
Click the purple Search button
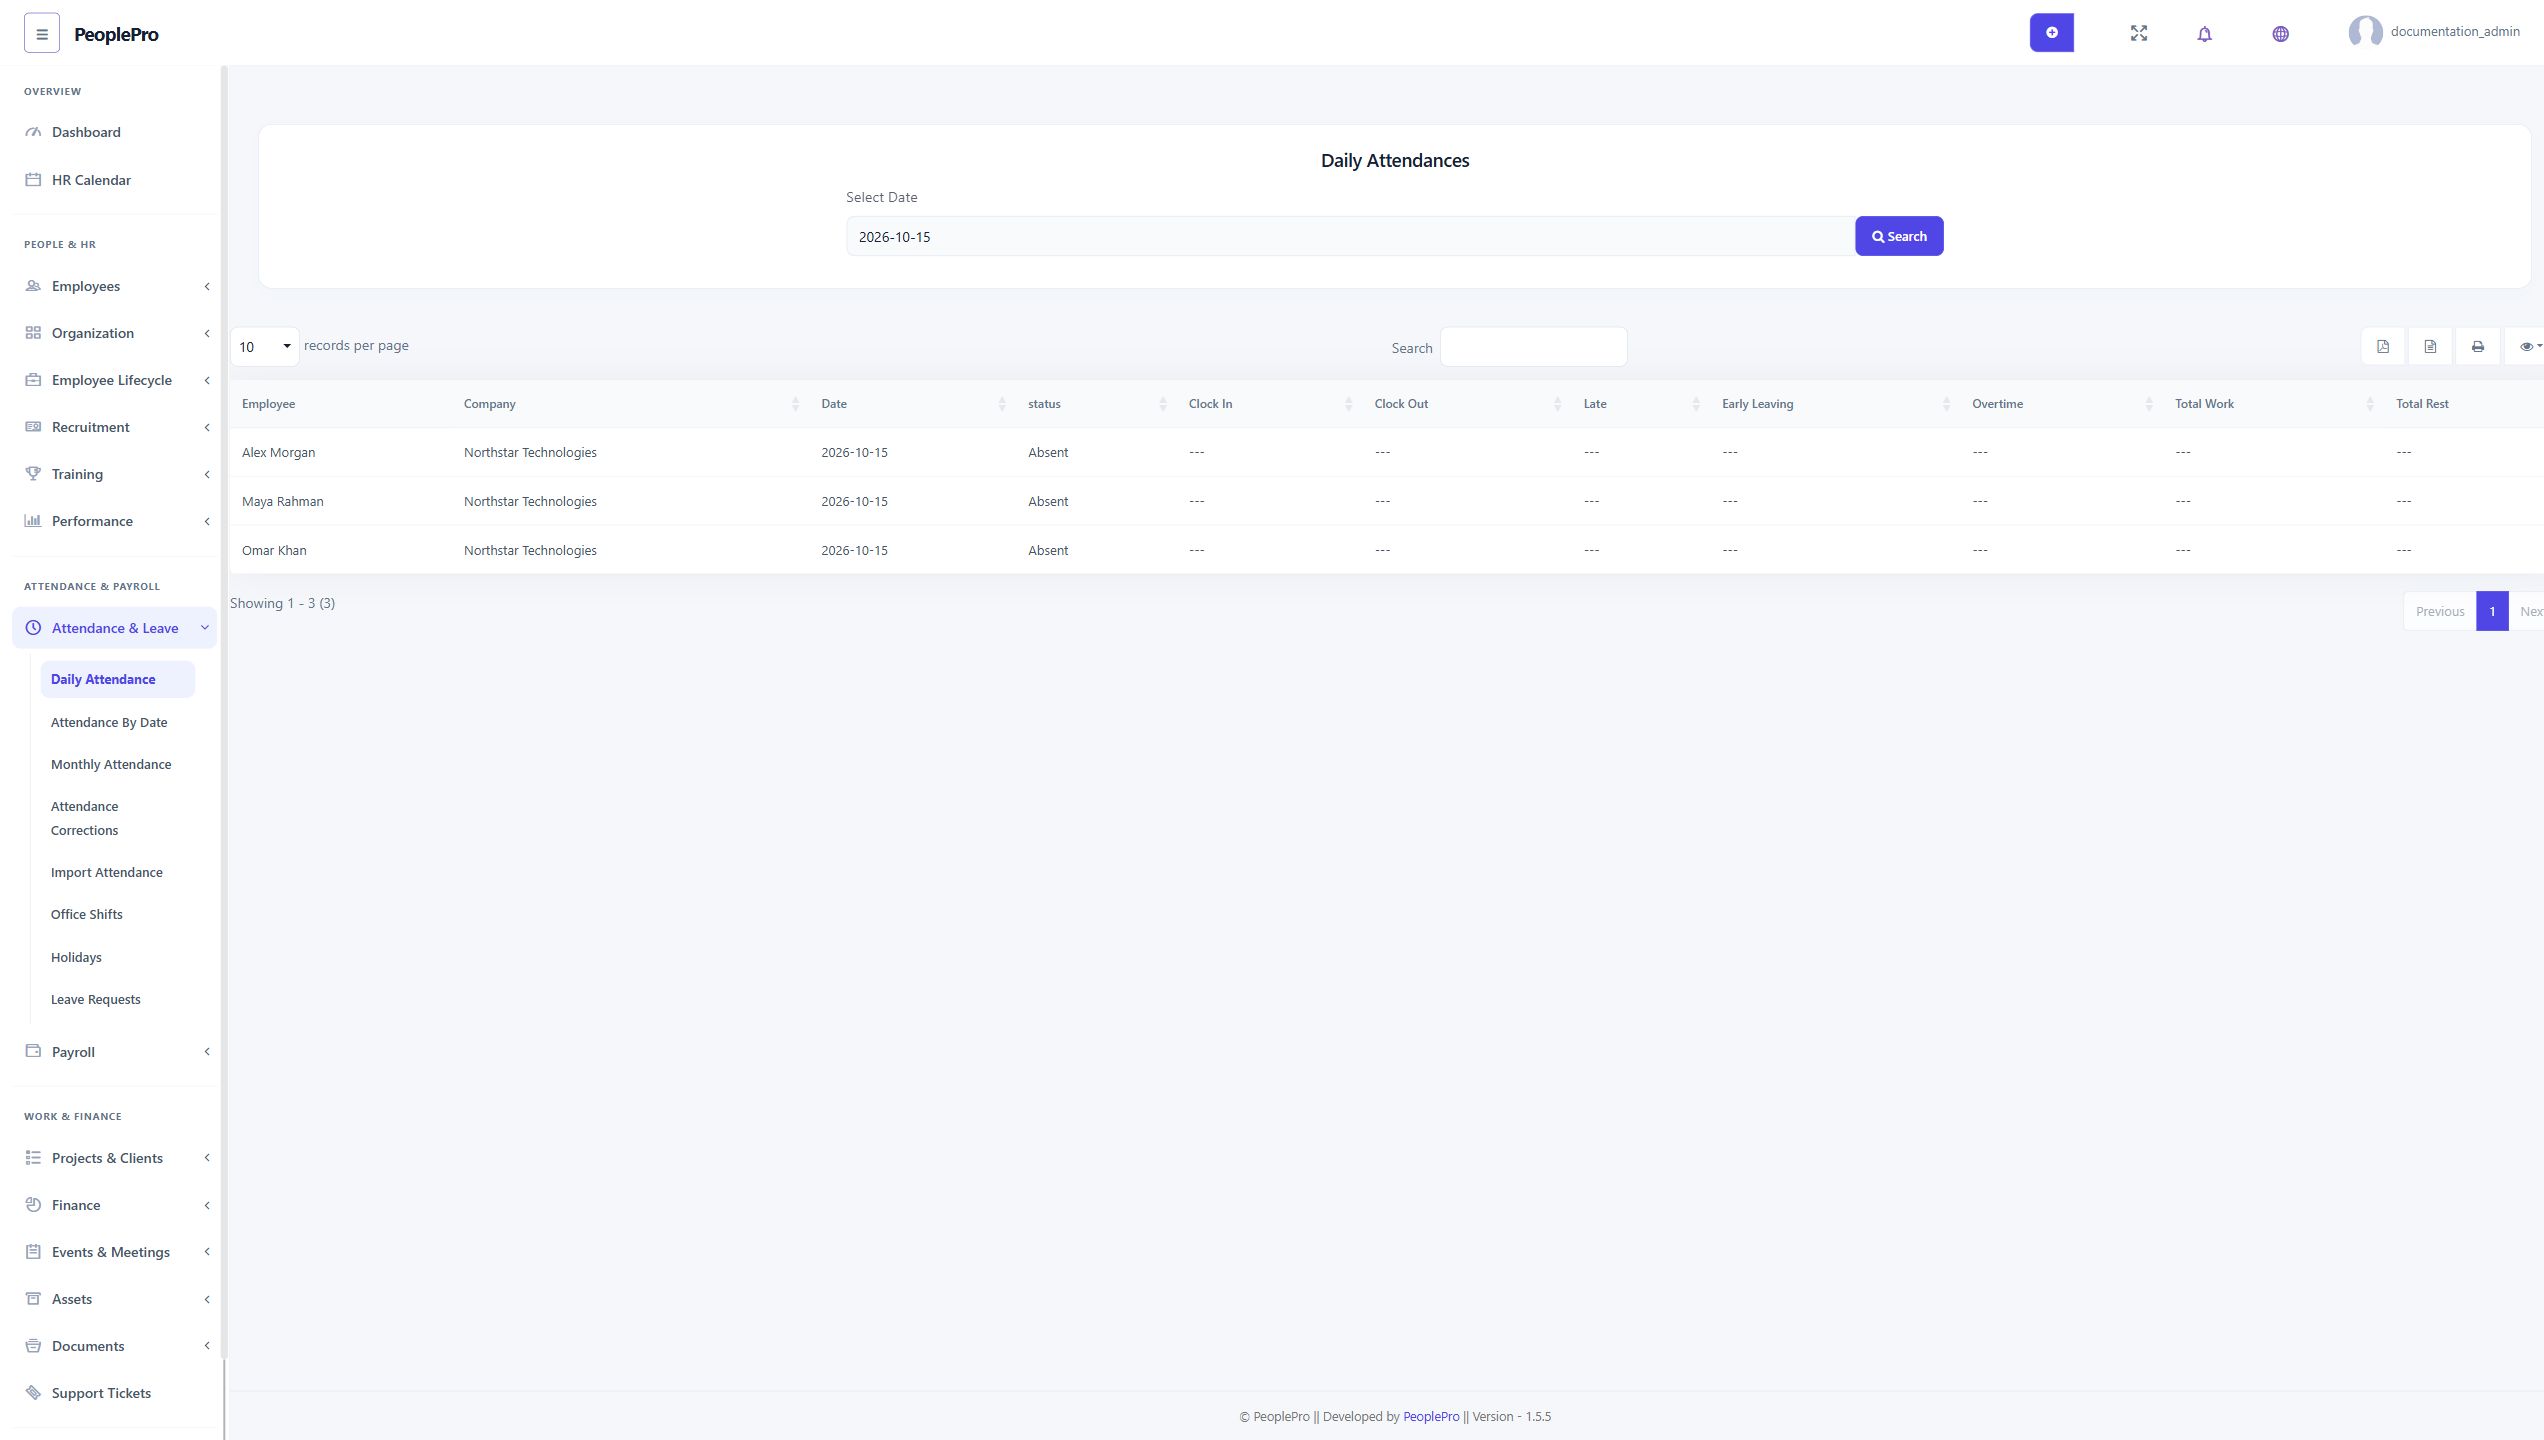(x=1899, y=236)
